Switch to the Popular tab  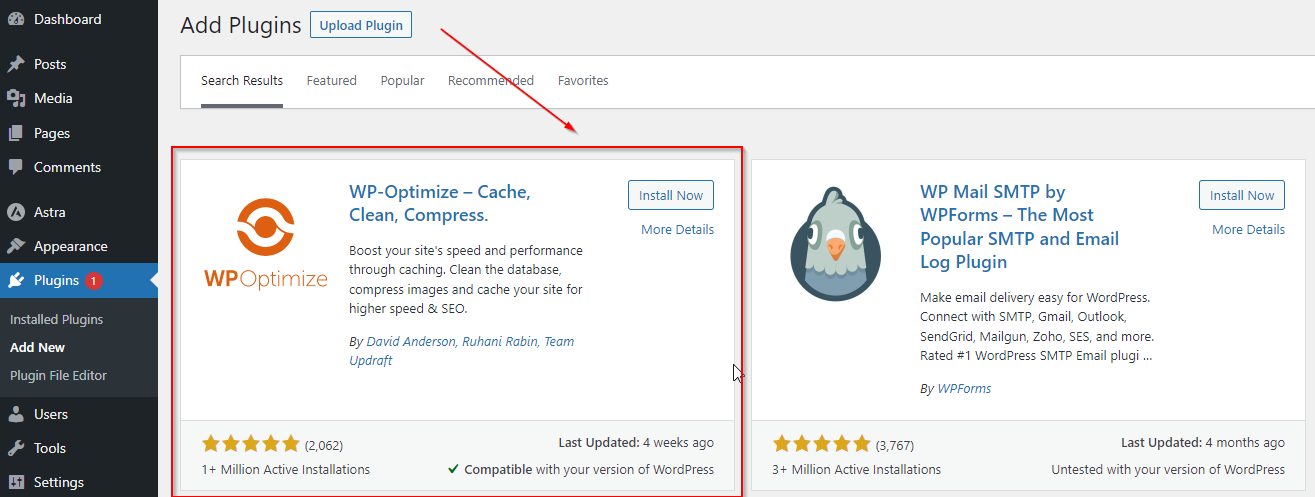click(x=402, y=81)
